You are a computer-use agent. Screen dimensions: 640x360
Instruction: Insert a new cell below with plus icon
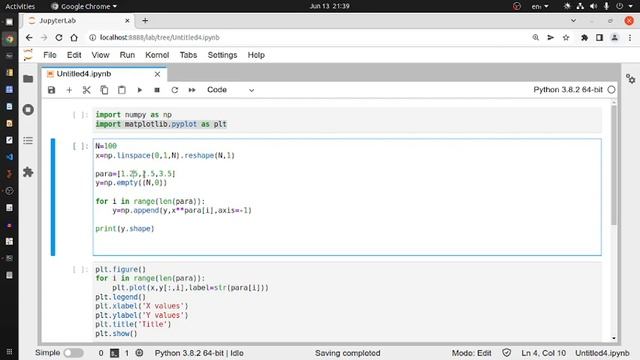pos(69,90)
